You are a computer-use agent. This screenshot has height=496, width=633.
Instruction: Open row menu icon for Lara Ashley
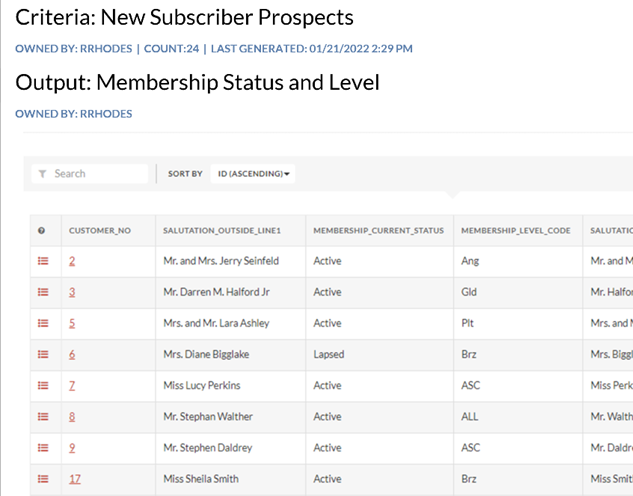coord(43,323)
